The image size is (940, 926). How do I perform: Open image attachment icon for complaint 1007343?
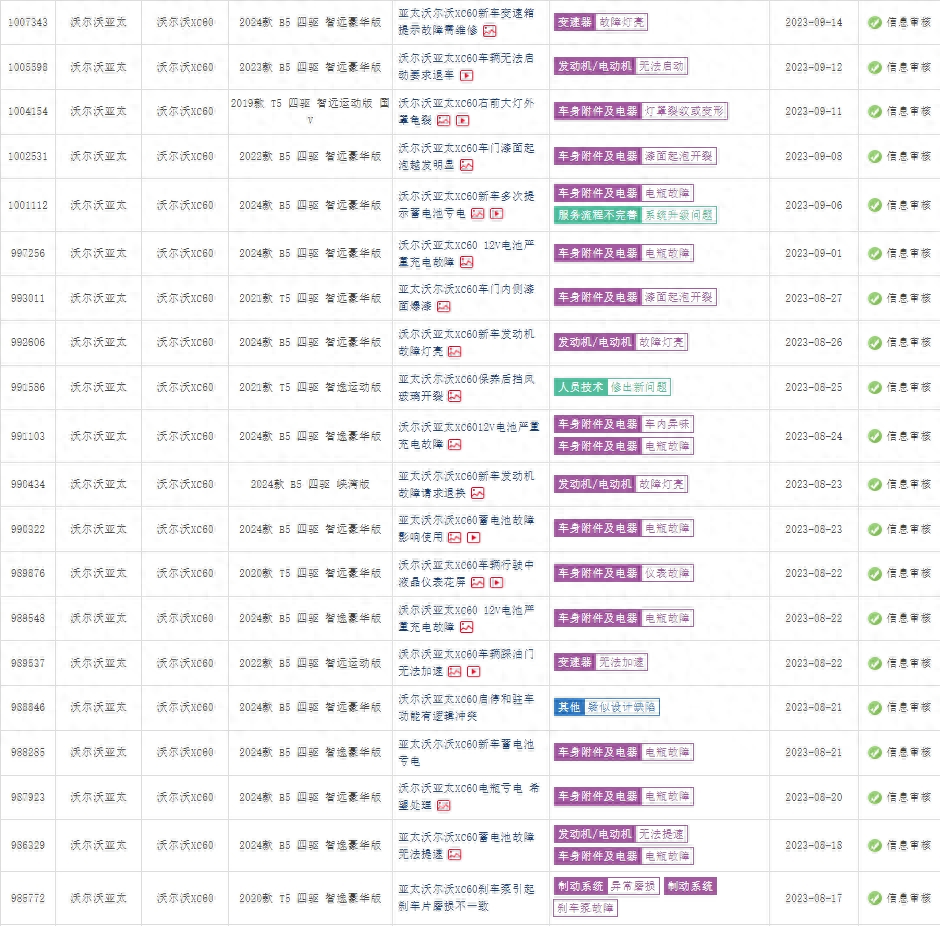(490, 31)
